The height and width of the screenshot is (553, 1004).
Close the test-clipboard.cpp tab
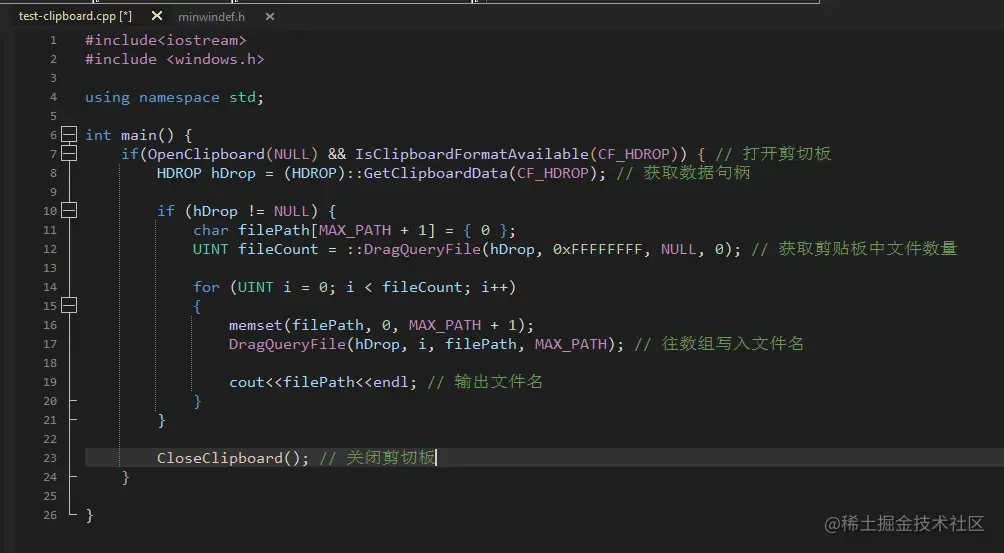click(x=157, y=16)
